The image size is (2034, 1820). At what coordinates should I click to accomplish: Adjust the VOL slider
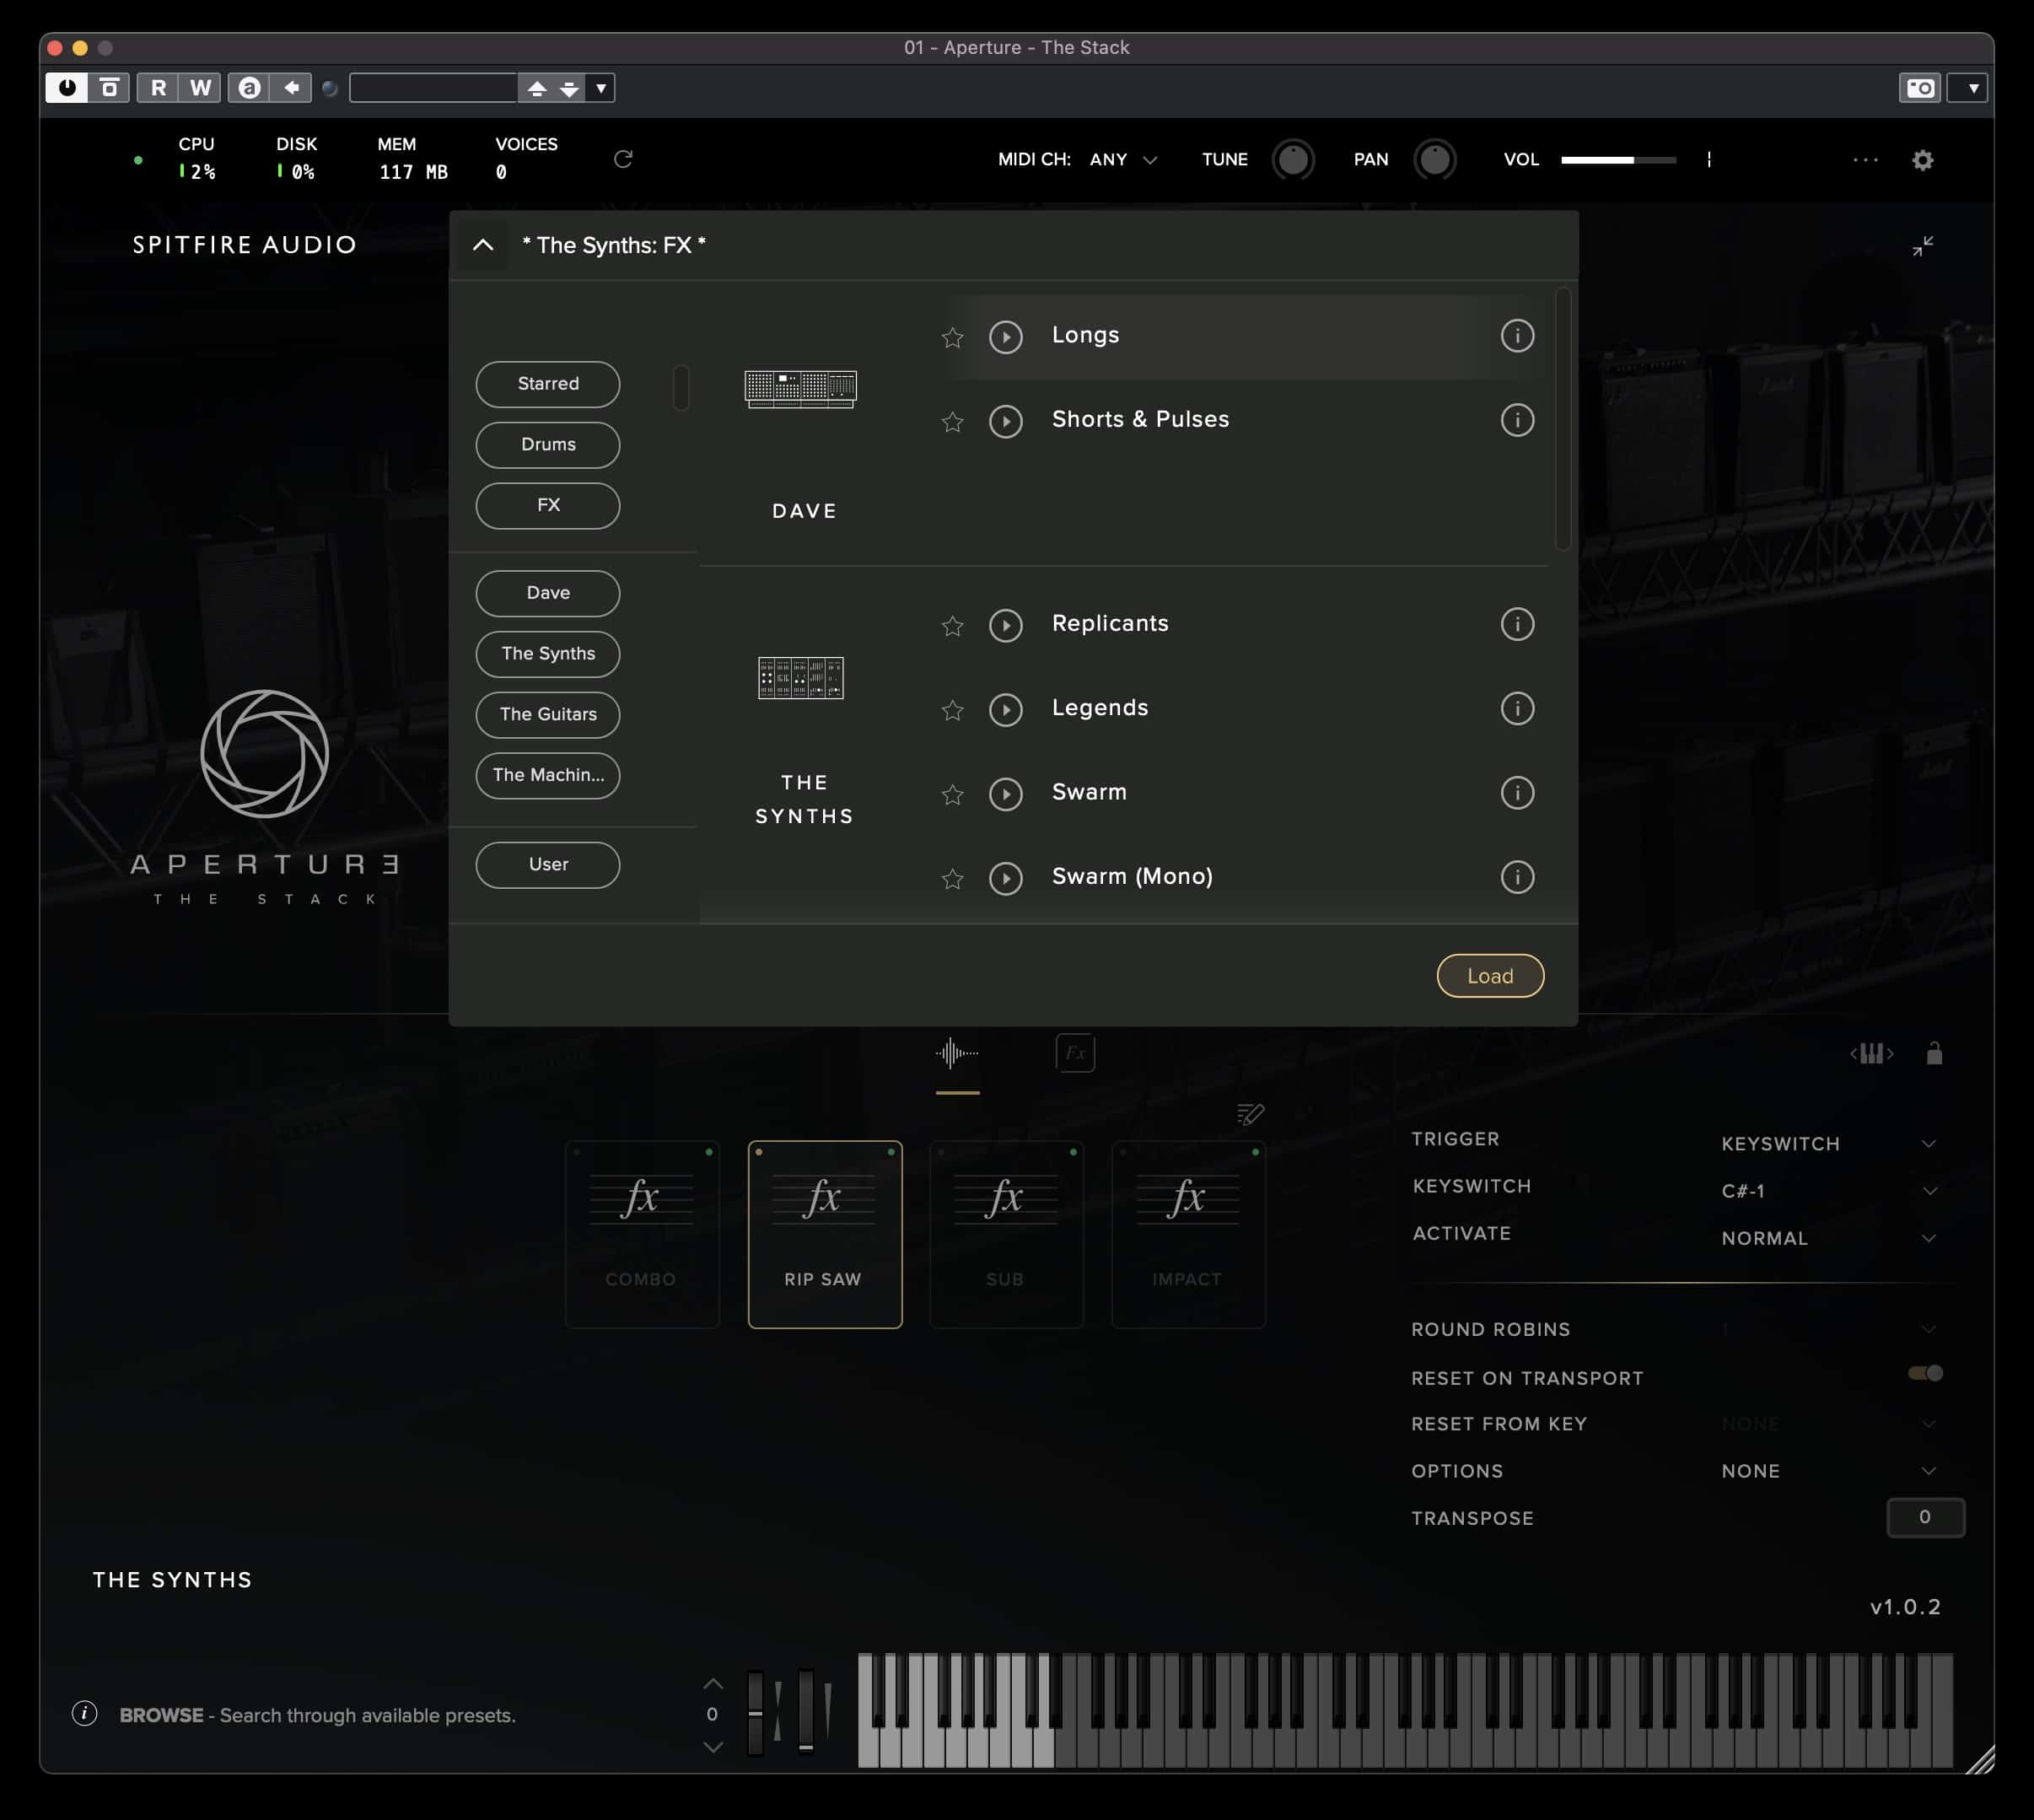click(1618, 160)
